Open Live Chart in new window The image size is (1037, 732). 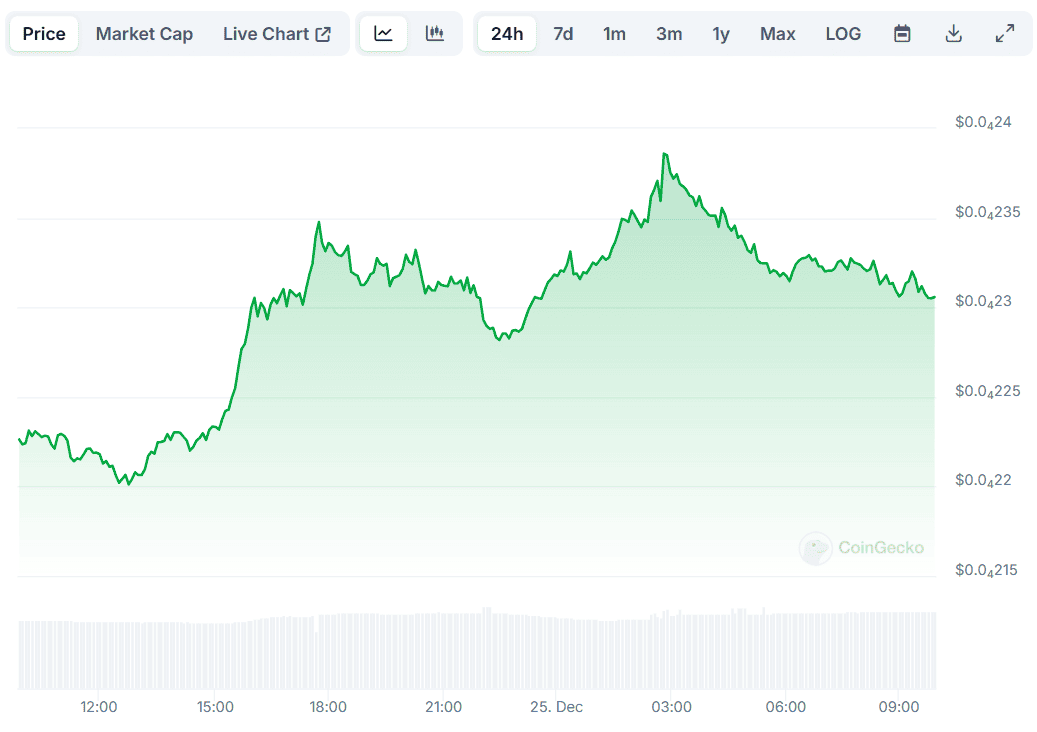click(x=276, y=34)
